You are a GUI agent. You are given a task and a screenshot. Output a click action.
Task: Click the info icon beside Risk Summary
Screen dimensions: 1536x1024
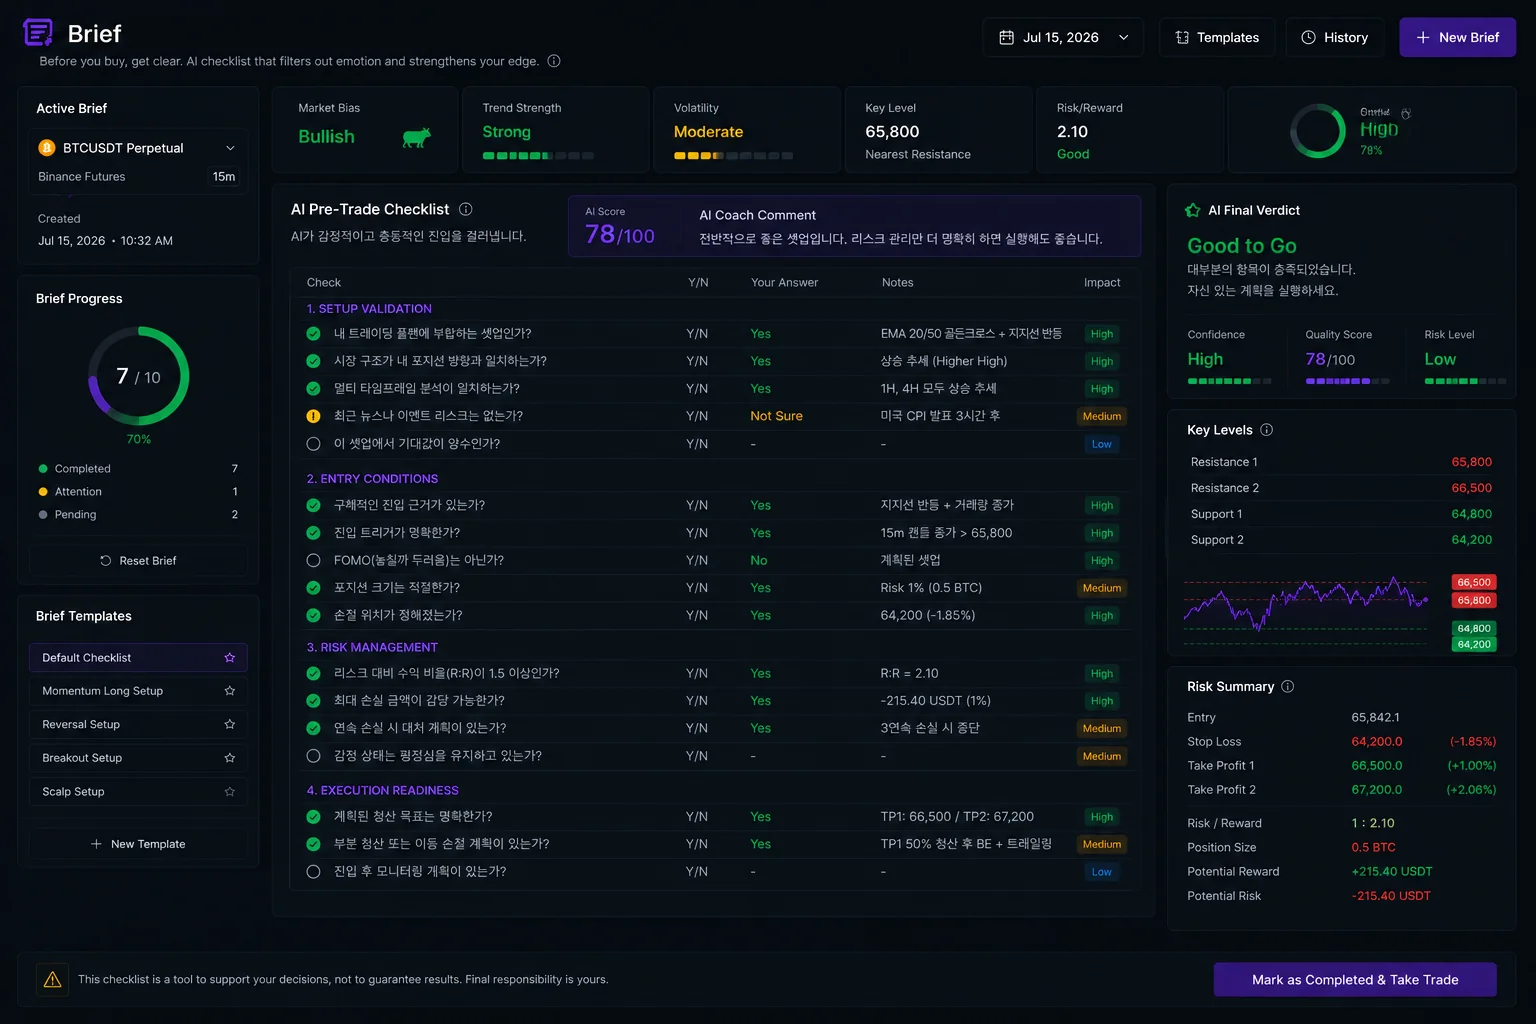1288,687
